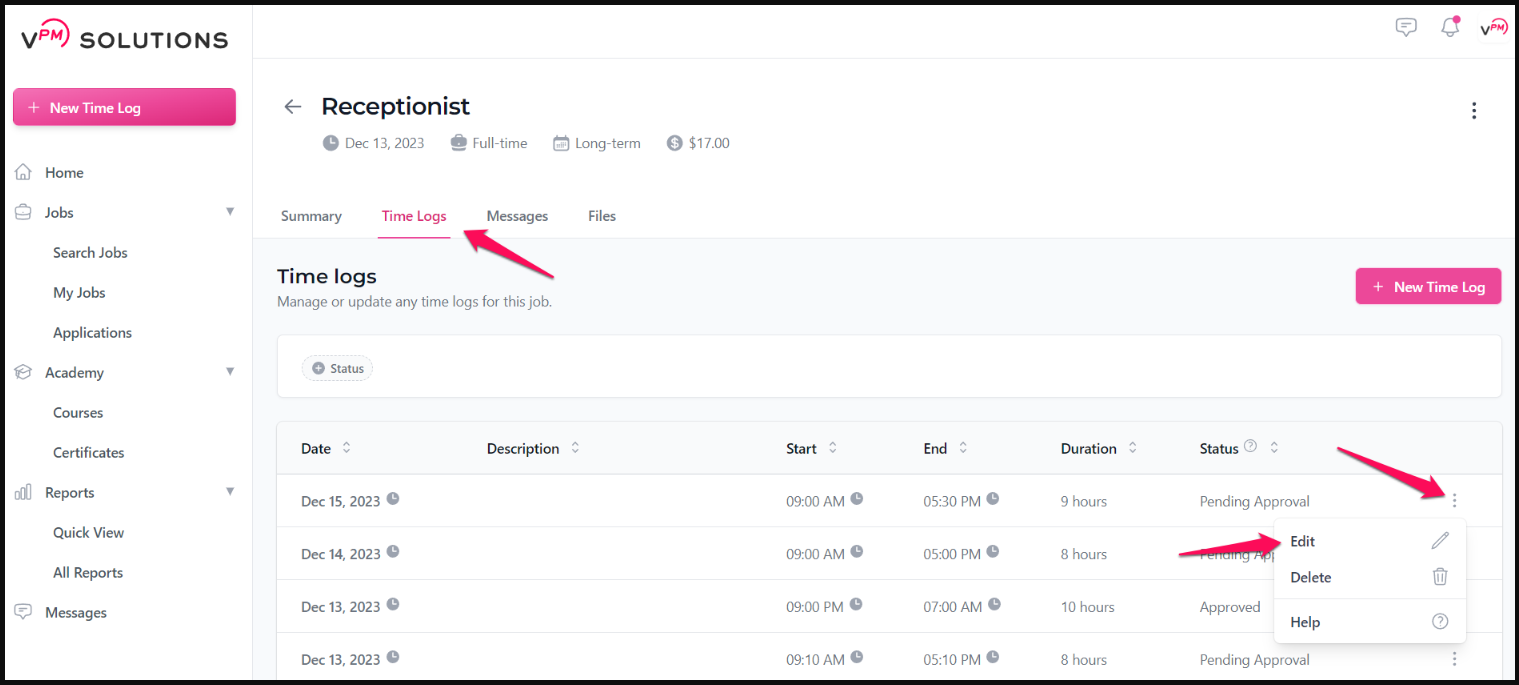
Task: Click the Pending Approval status in Dec 15 row
Action: (1254, 501)
